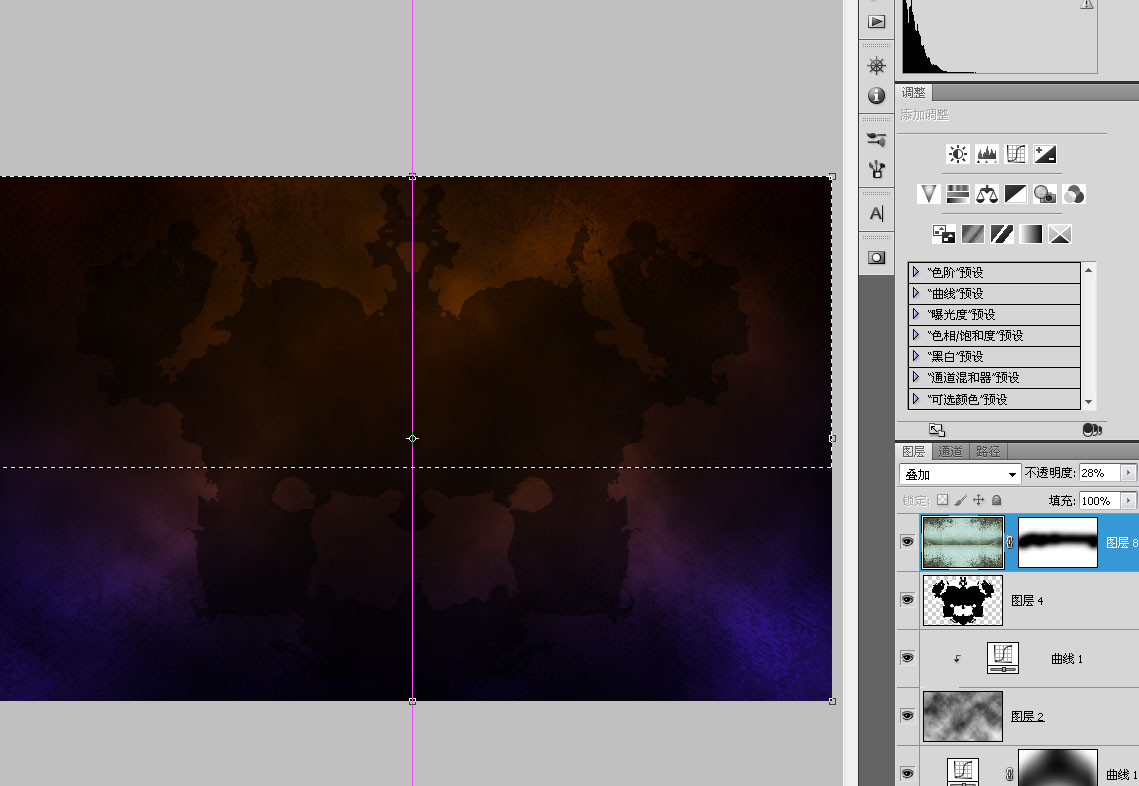Click the histogram cache warning triangle

(x=1087, y=4)
